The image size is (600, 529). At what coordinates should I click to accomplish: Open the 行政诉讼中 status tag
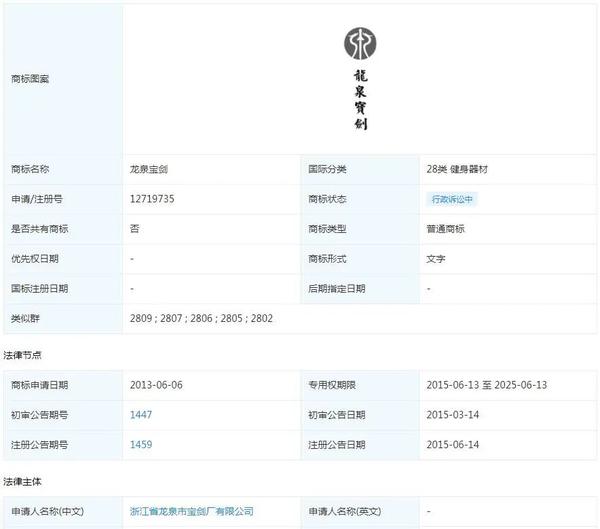pos(452,199)
